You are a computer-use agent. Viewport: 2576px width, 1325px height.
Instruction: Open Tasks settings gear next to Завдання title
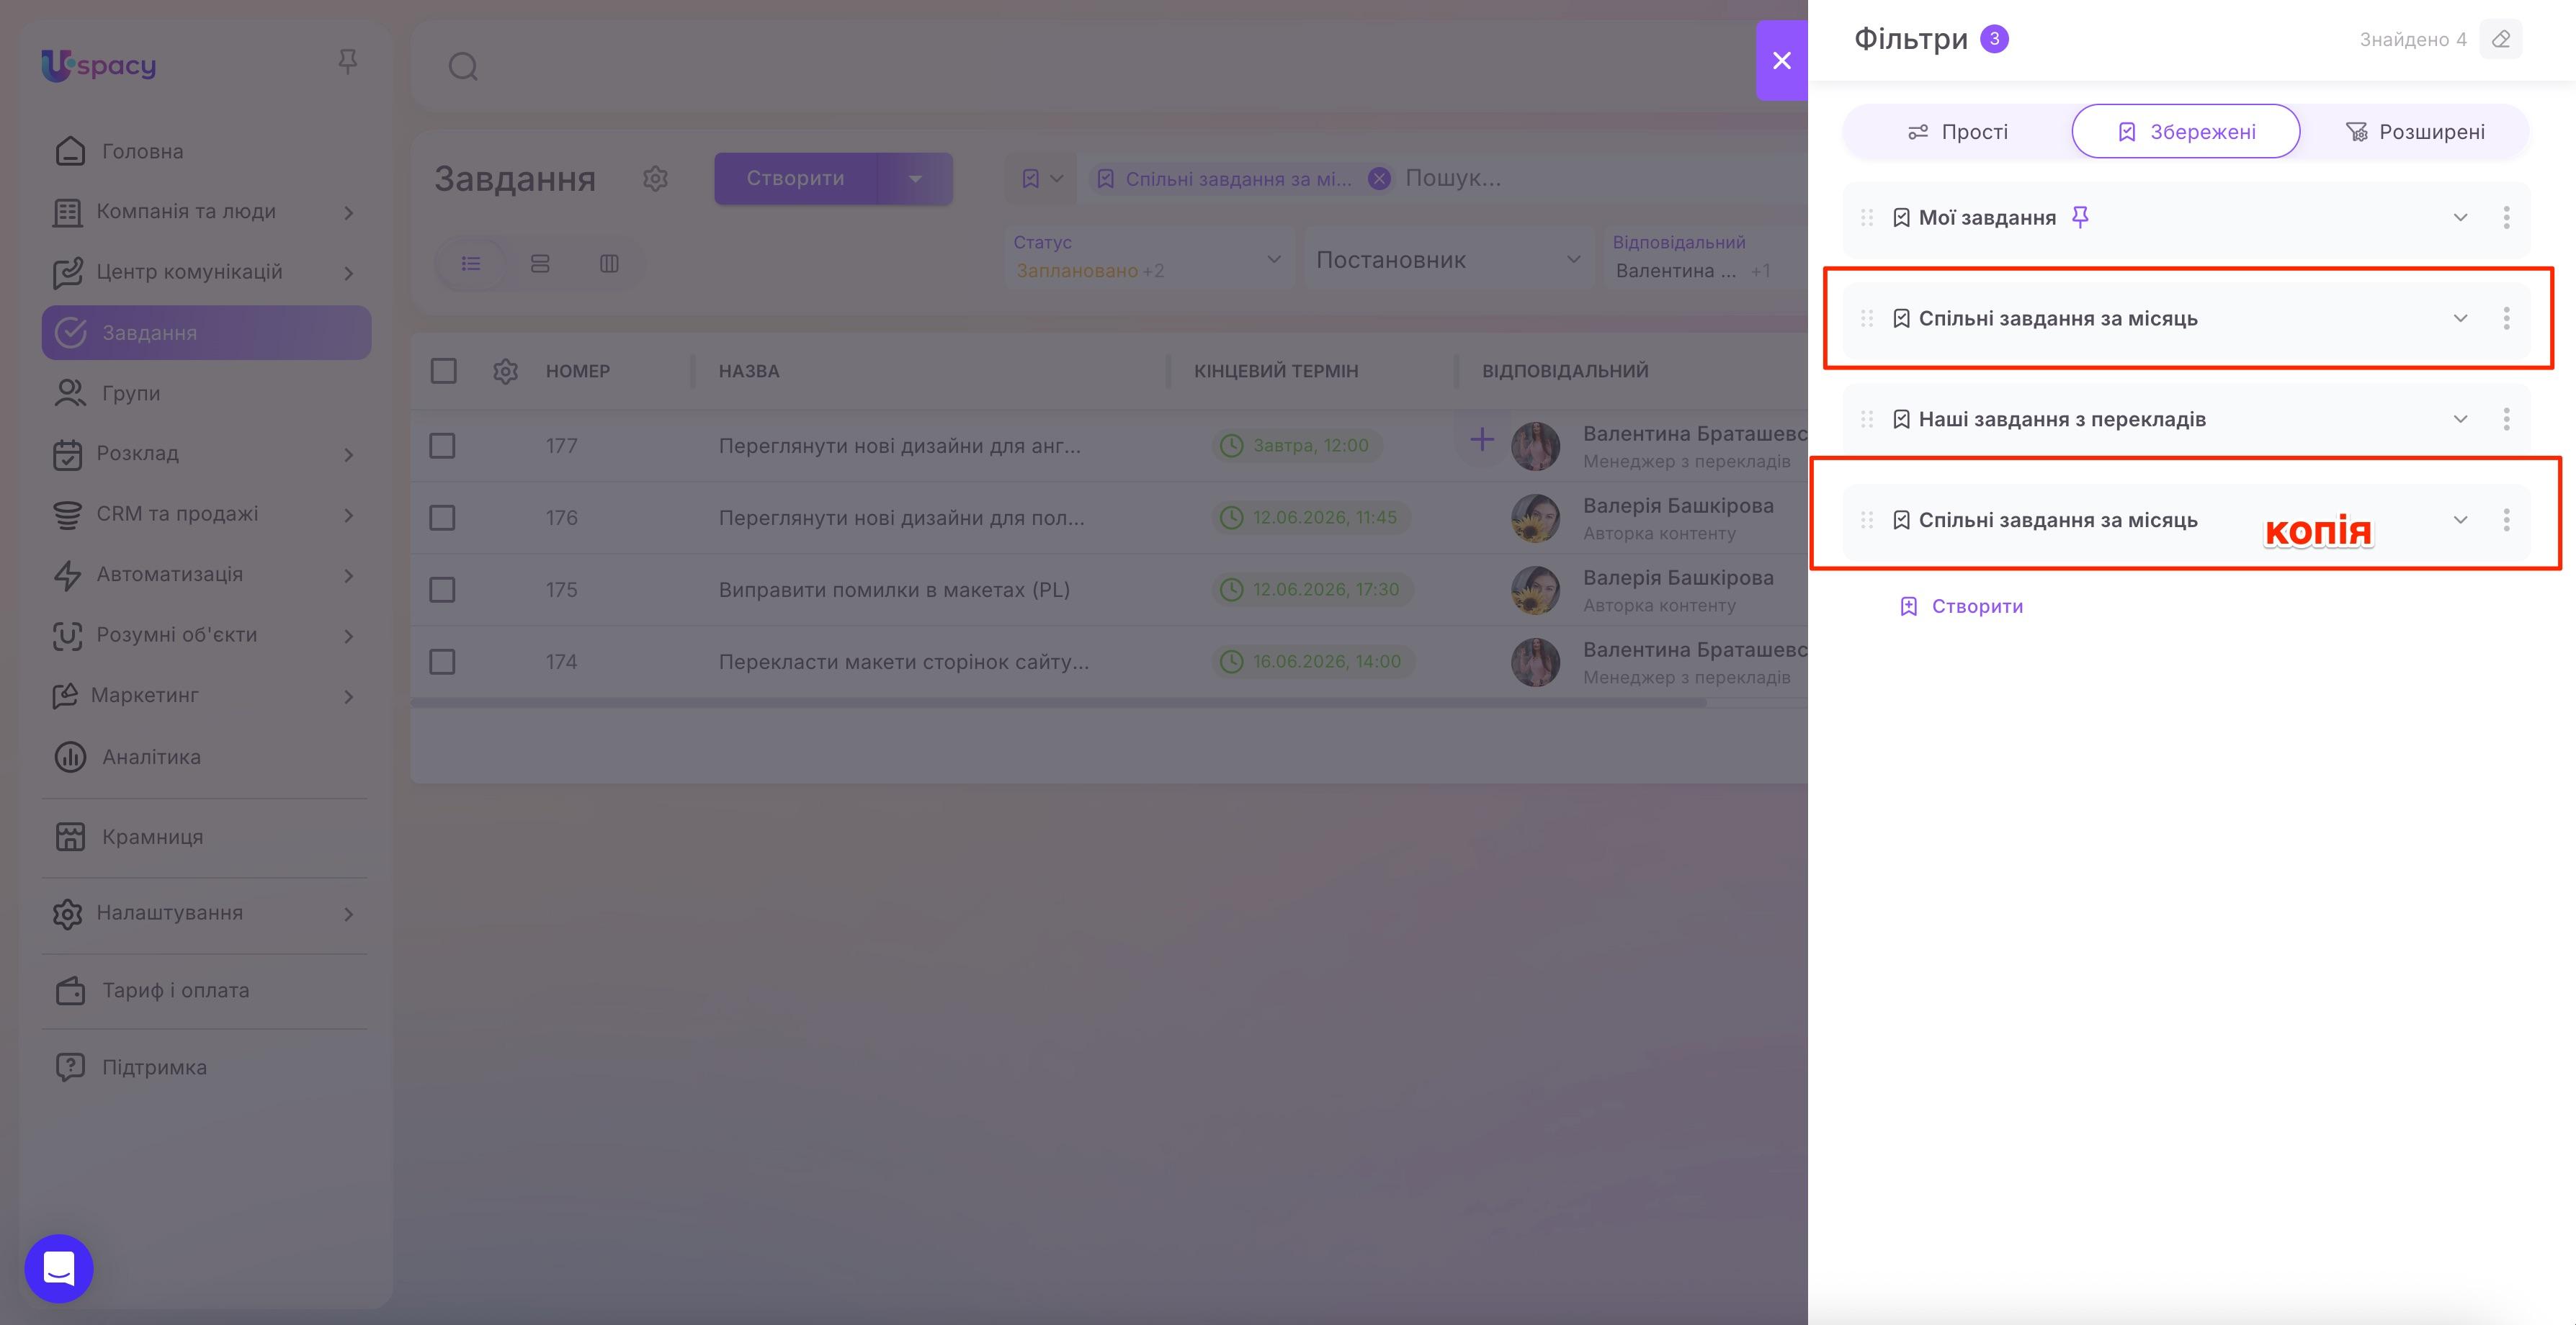(x=655, y=179)
